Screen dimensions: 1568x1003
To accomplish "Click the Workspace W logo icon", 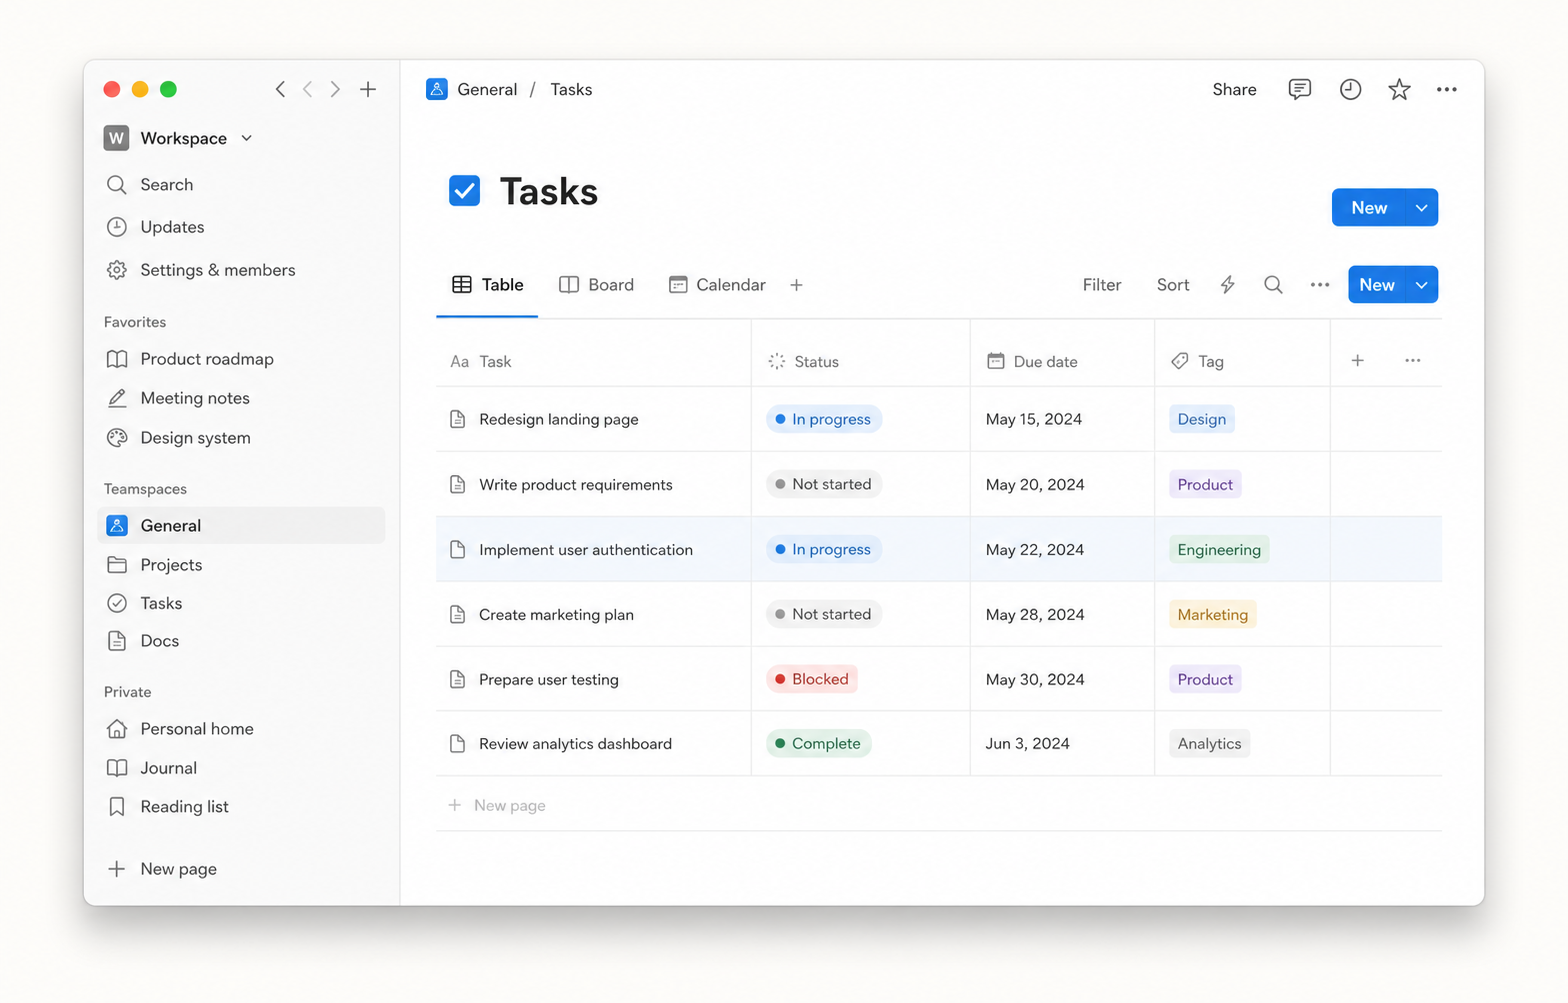I will point(117,138).
